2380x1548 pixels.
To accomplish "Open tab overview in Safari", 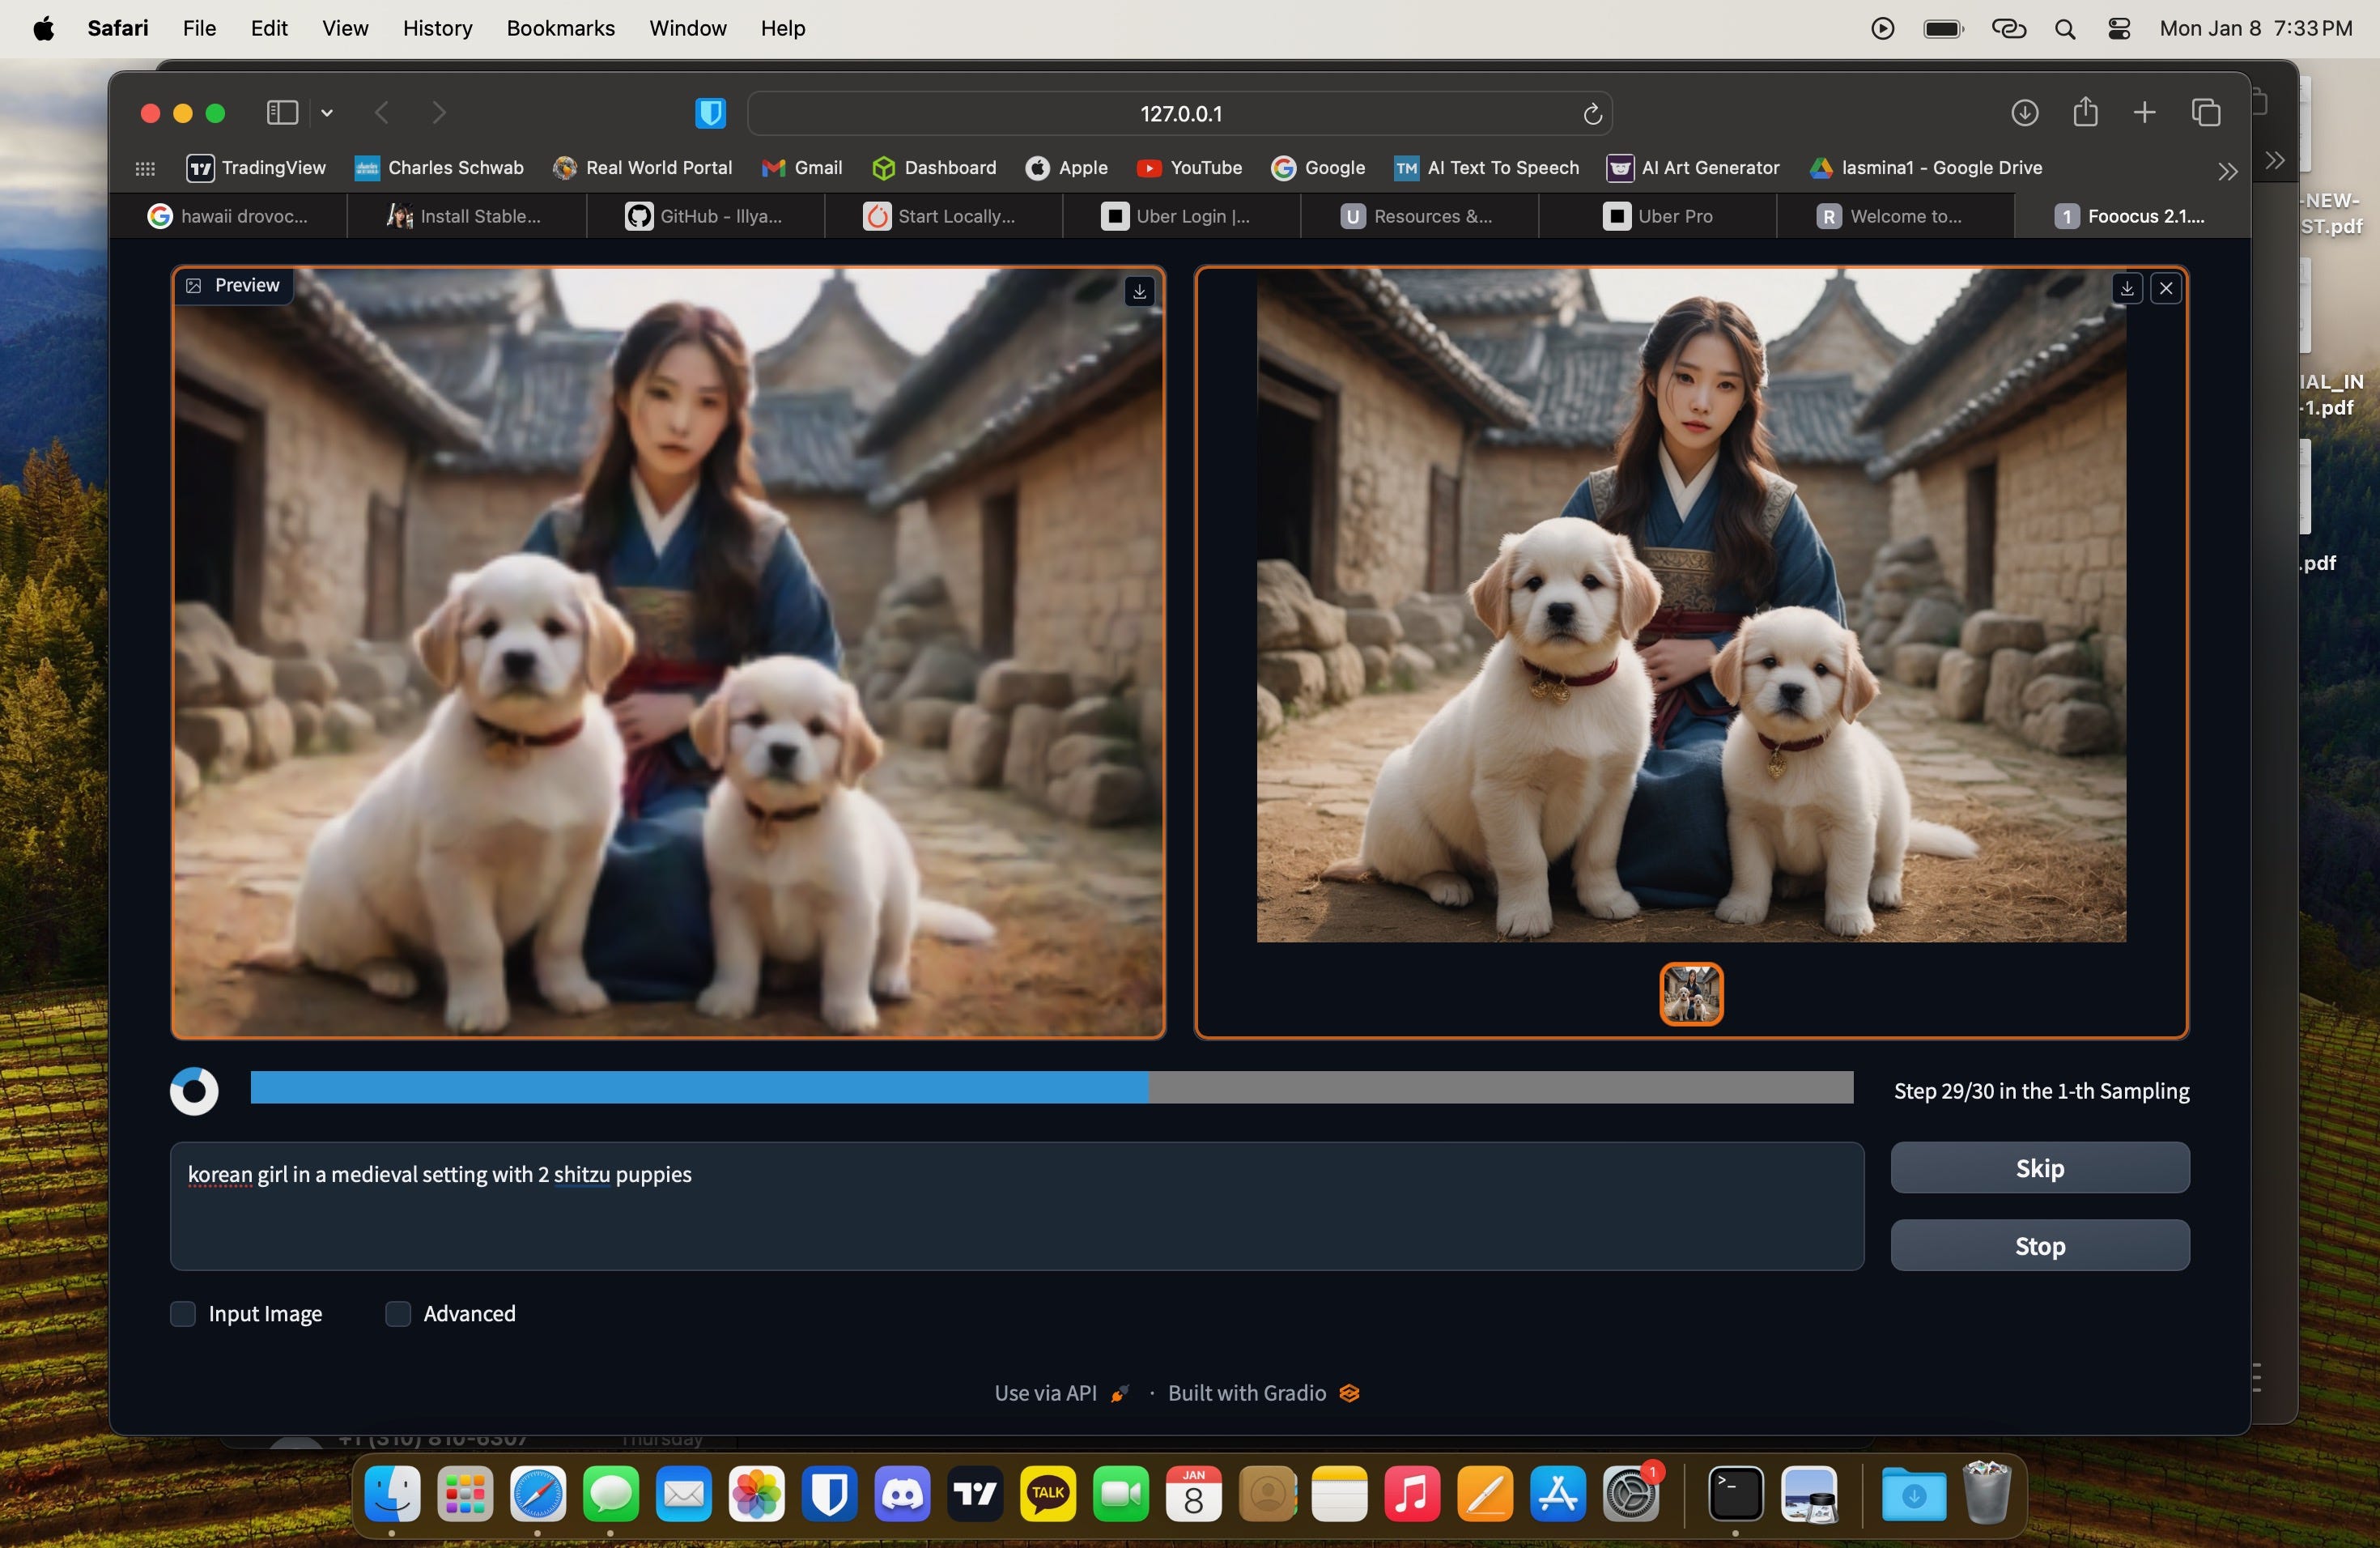I will (x=2205, y=112).
